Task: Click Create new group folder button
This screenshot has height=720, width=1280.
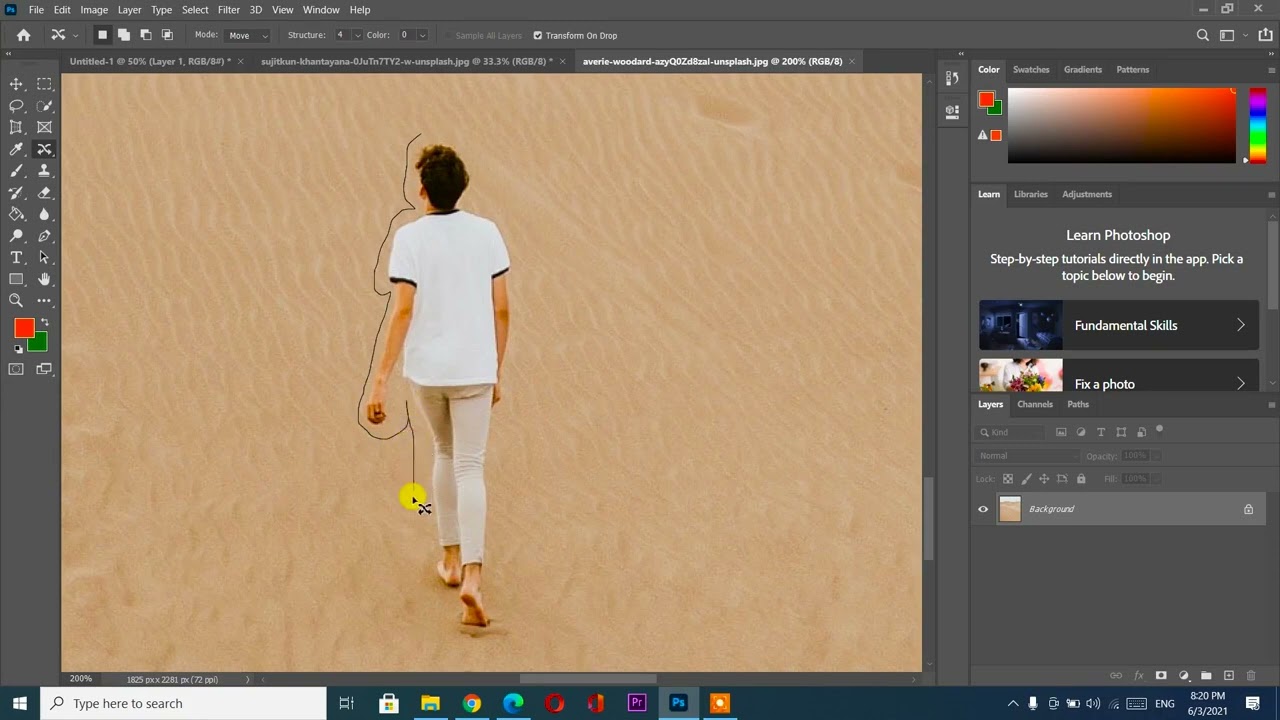Action: pyautogui.click(x=1206, y=676)
